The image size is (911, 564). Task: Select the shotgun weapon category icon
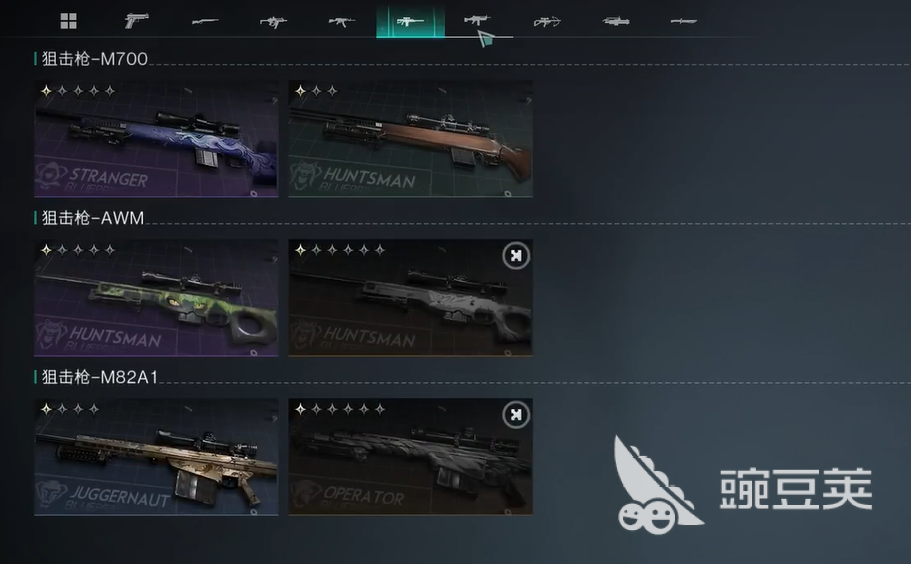(x=205, y=21)
